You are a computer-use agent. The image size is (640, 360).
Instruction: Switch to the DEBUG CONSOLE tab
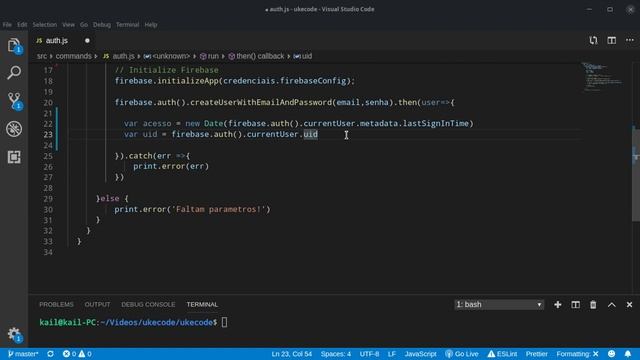coord(148,304)
